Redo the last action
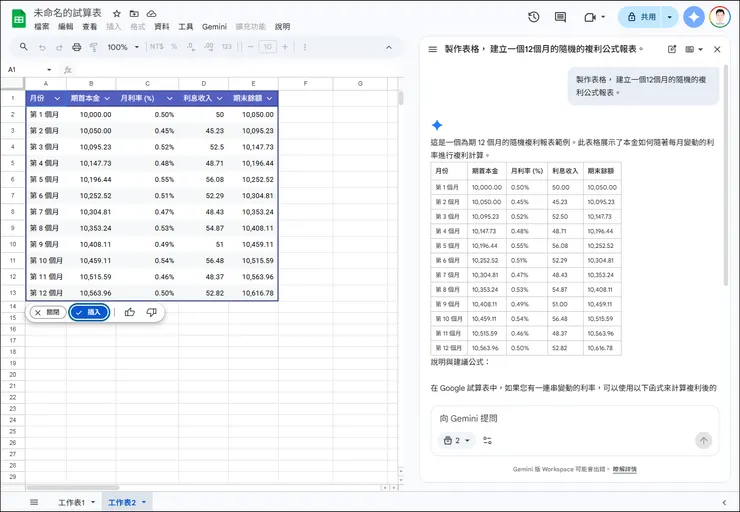 point(59,47)
